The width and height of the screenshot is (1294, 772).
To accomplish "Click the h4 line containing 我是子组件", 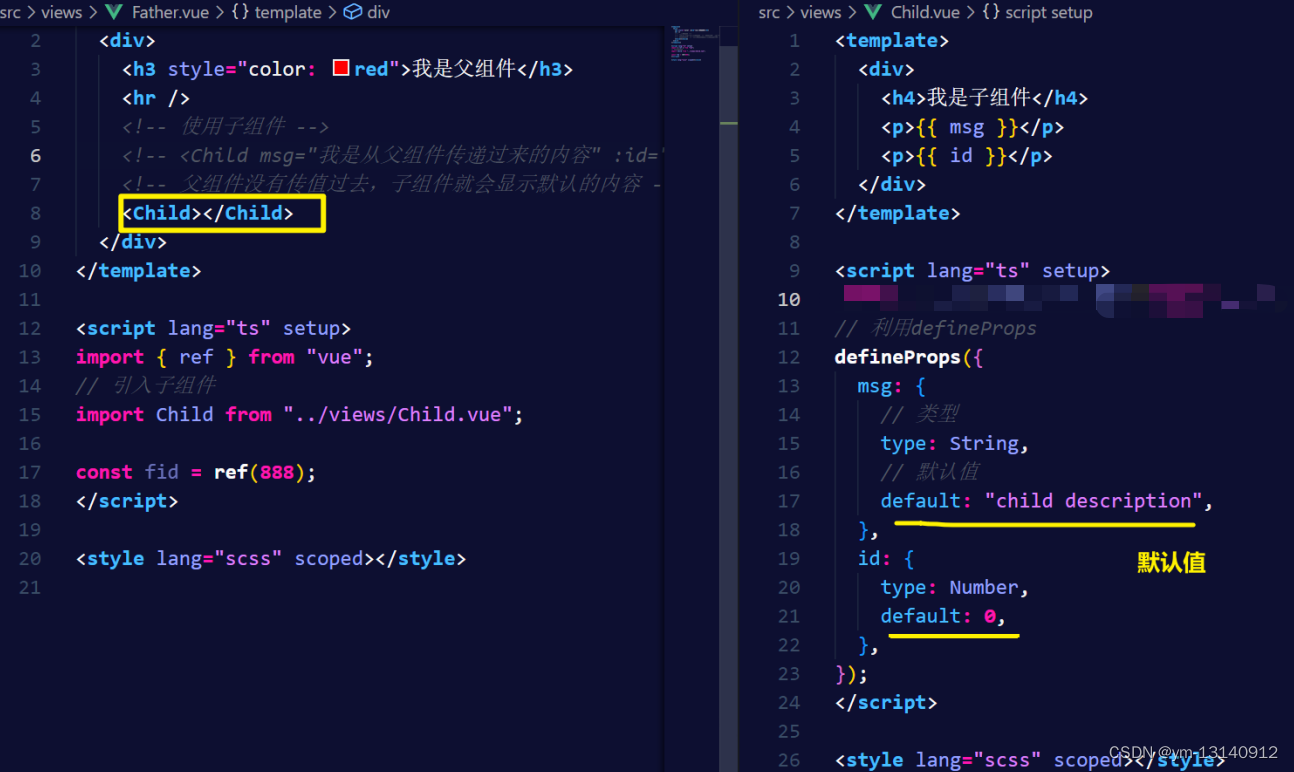I will coord(984,98).
